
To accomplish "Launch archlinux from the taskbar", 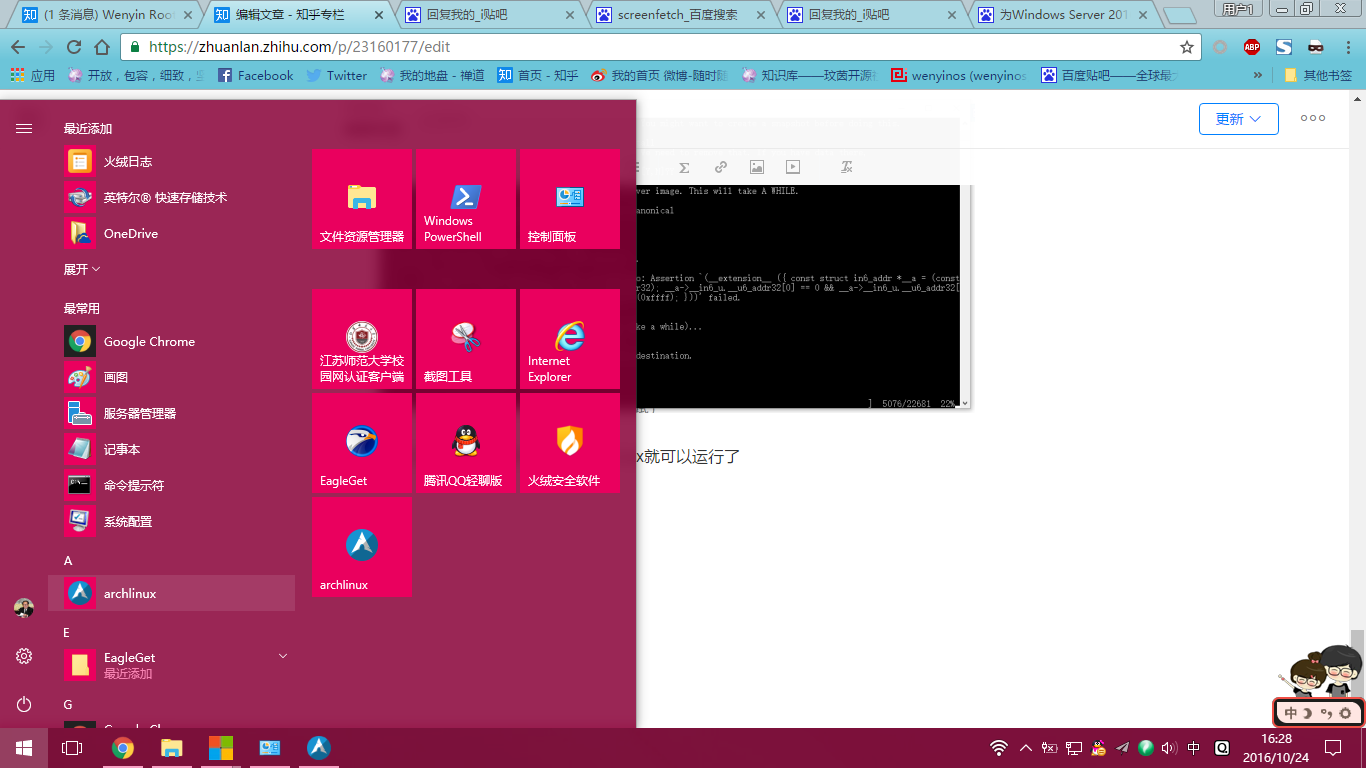I will (318, 747).
